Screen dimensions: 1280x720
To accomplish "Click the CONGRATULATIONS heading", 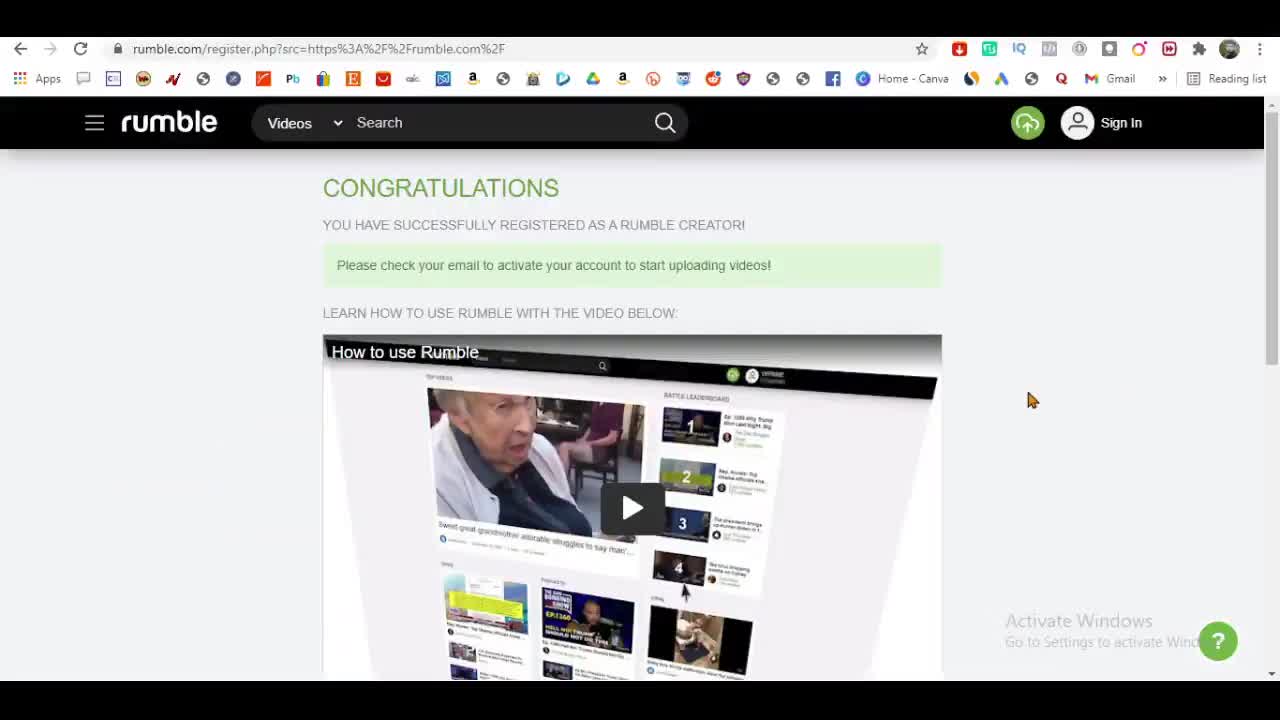I will [x=441, y=188].
